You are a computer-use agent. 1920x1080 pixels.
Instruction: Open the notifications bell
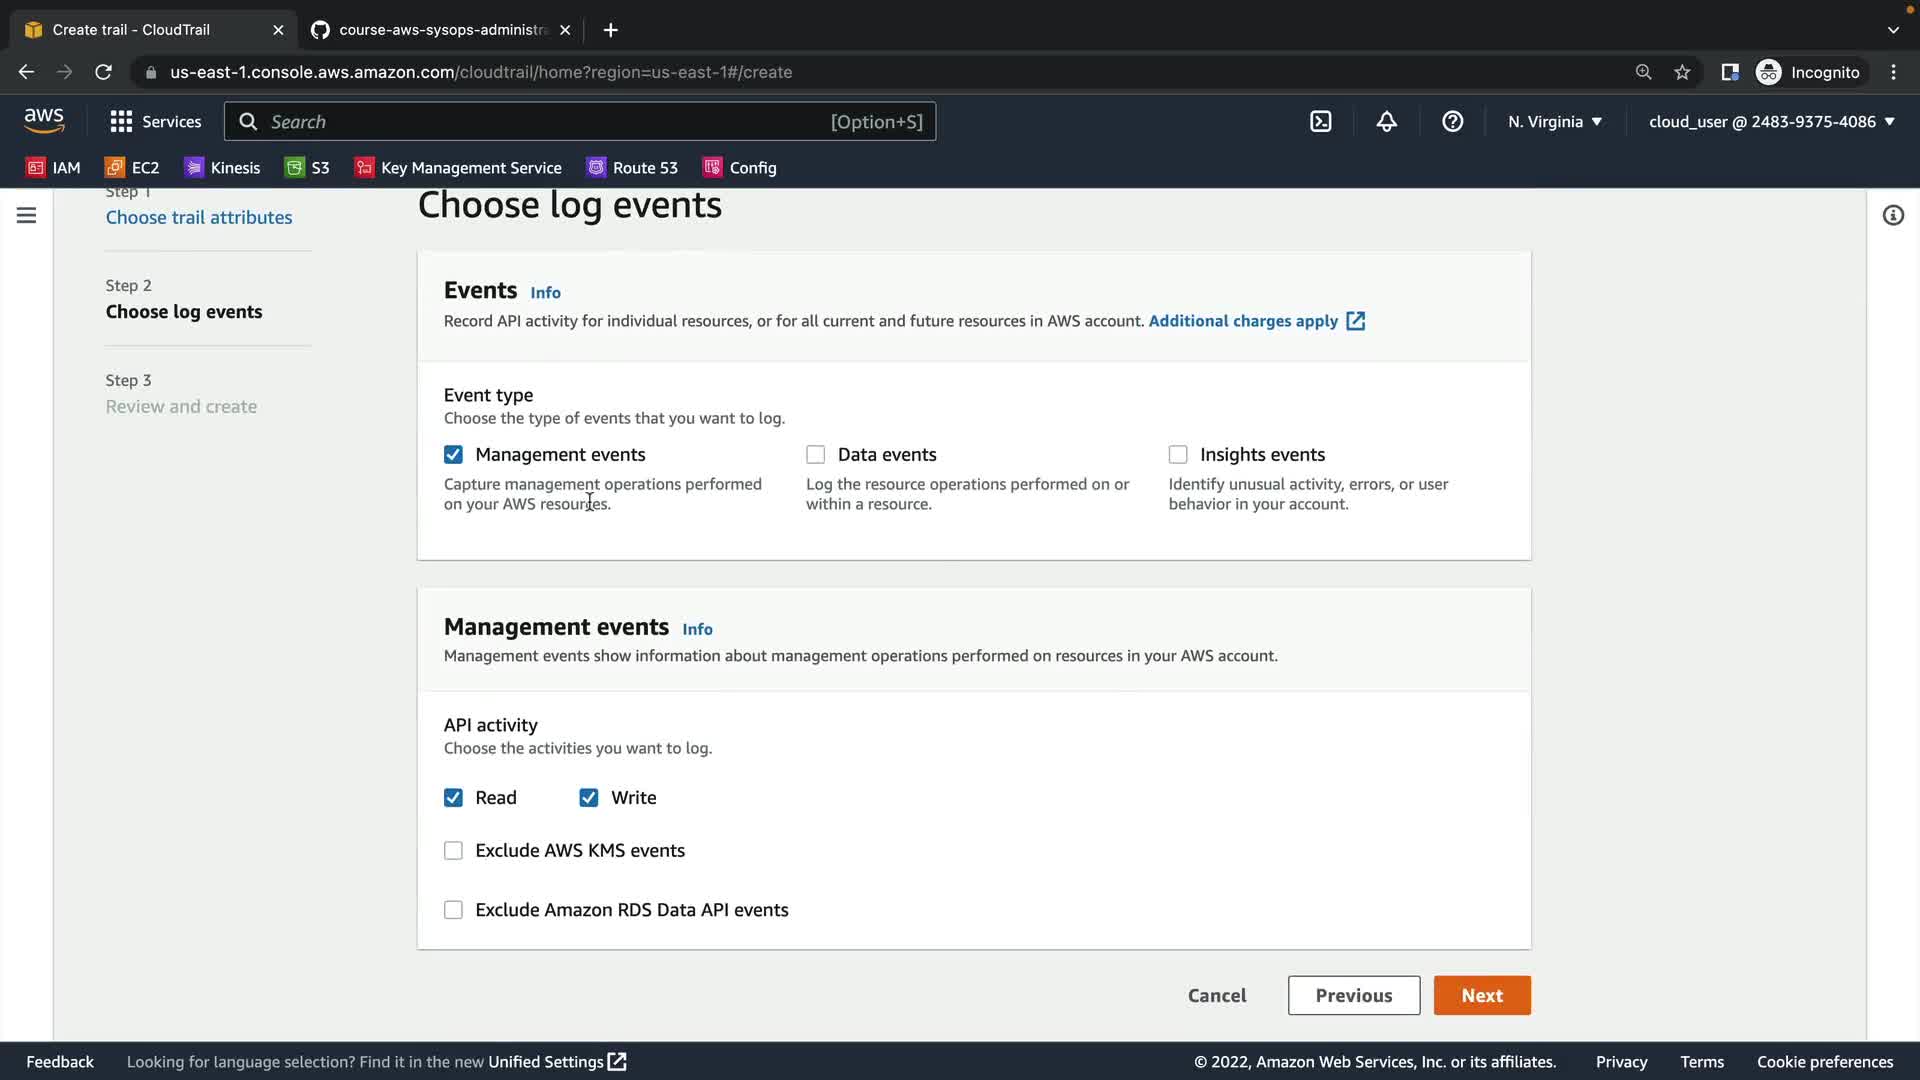(x=1386, y=122)
